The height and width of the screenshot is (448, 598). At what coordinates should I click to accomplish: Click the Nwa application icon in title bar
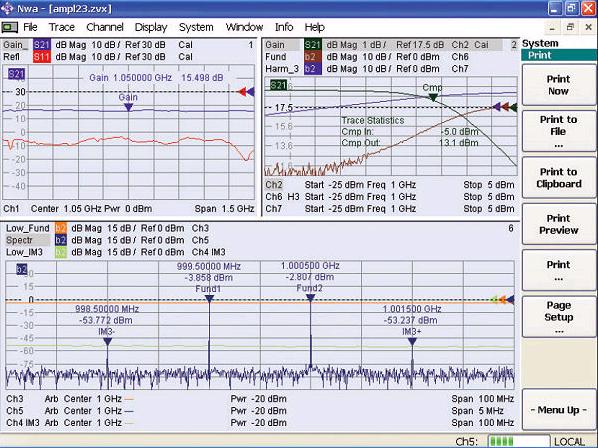[x=7, y=8]
